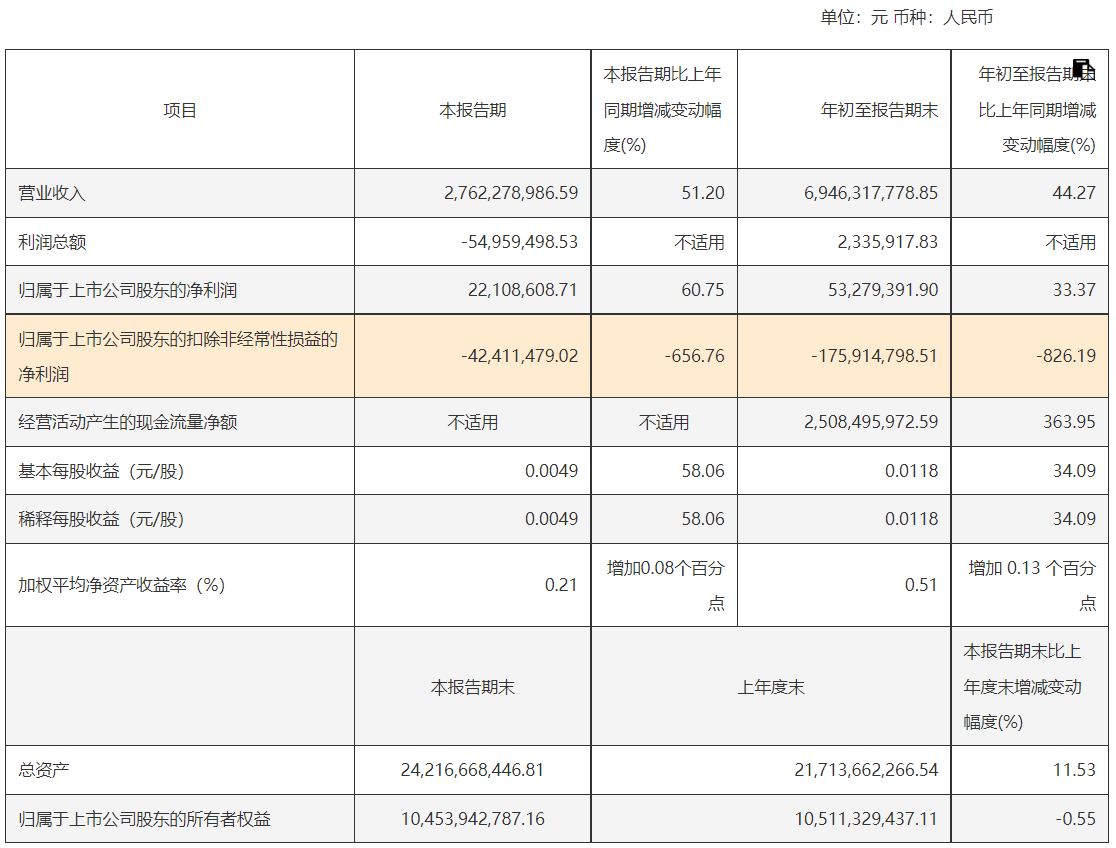Click the highlighted 扣除非经常性损益的净利润 label
1116x848 pixels.
[178, 356]
